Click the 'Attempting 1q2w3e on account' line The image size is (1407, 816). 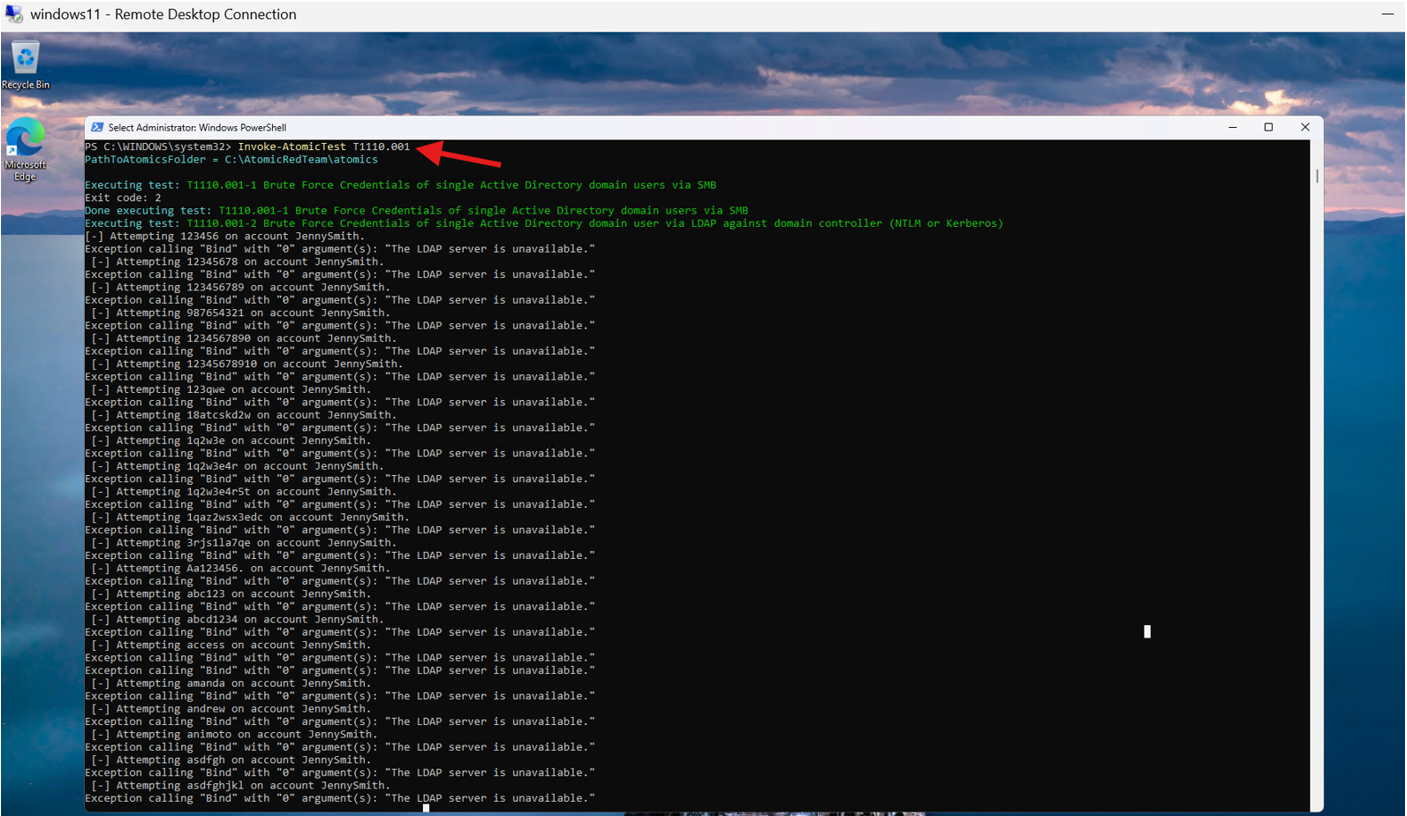pyautogui.click(x=231, y=440)
